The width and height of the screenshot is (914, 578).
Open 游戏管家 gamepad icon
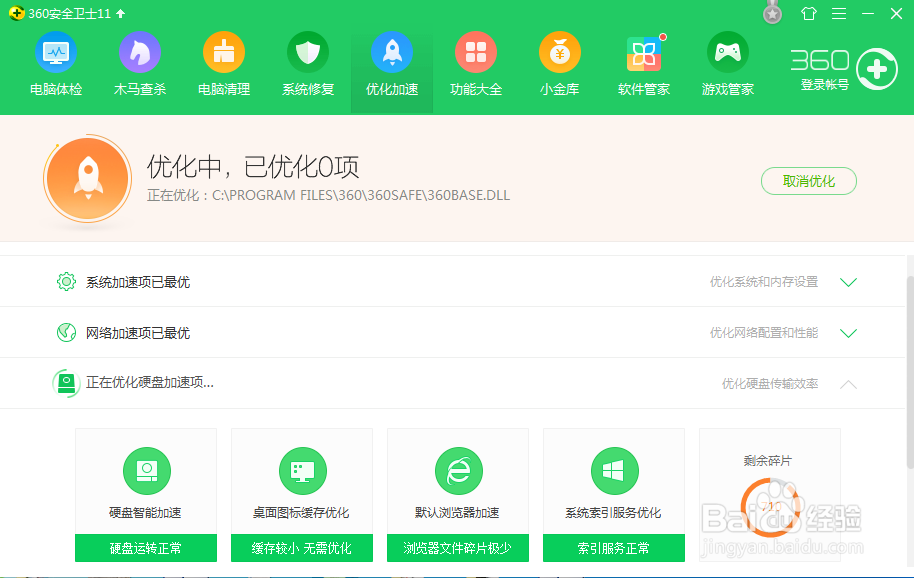pos(727,52)
